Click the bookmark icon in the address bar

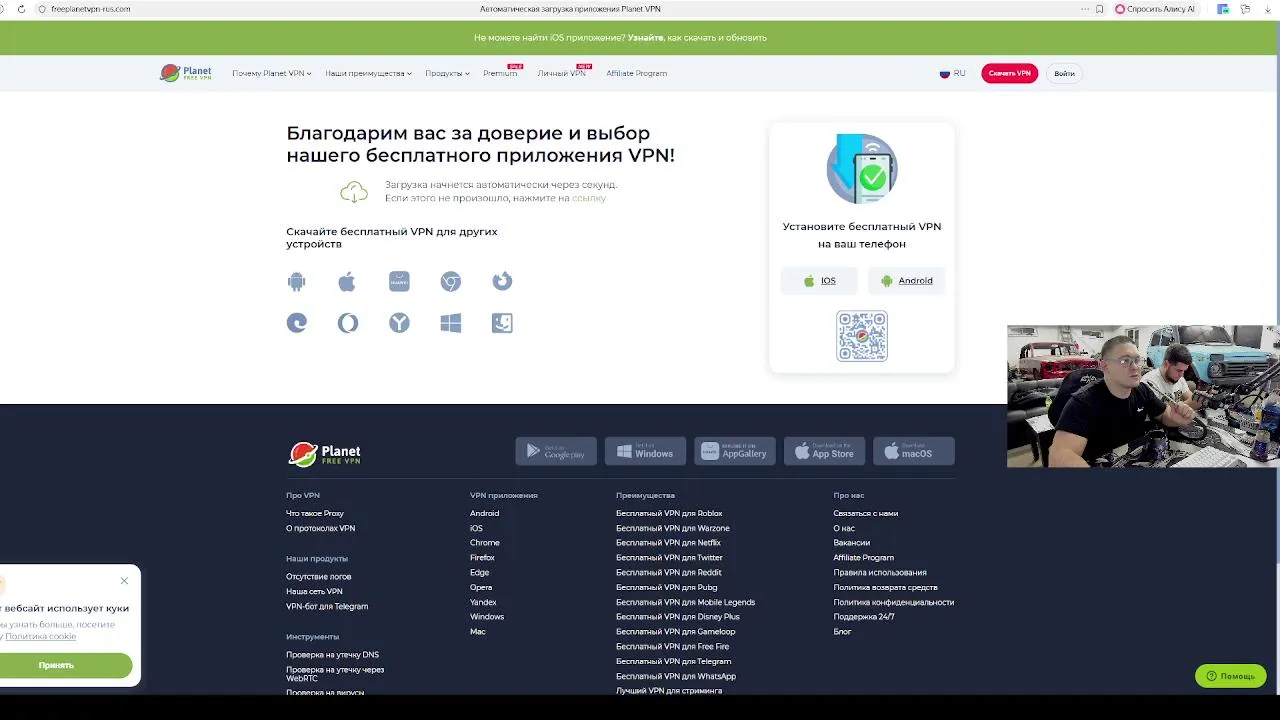1100,9
